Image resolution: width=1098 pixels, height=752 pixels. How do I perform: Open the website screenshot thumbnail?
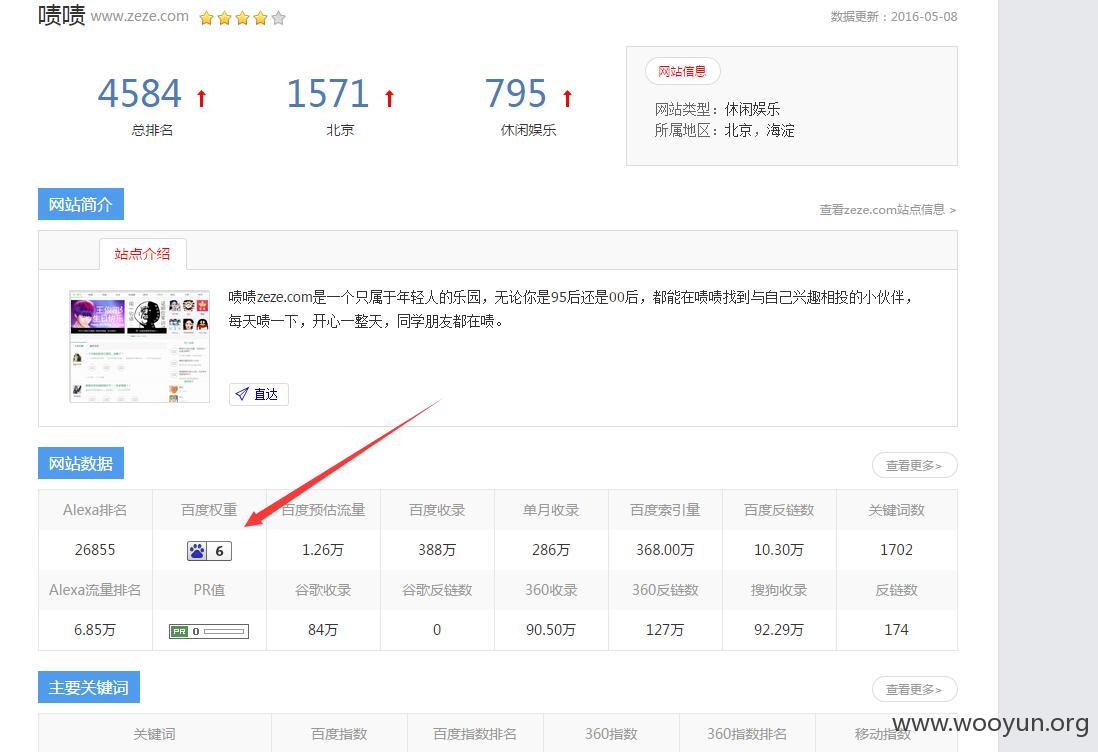tap(139, 346)
